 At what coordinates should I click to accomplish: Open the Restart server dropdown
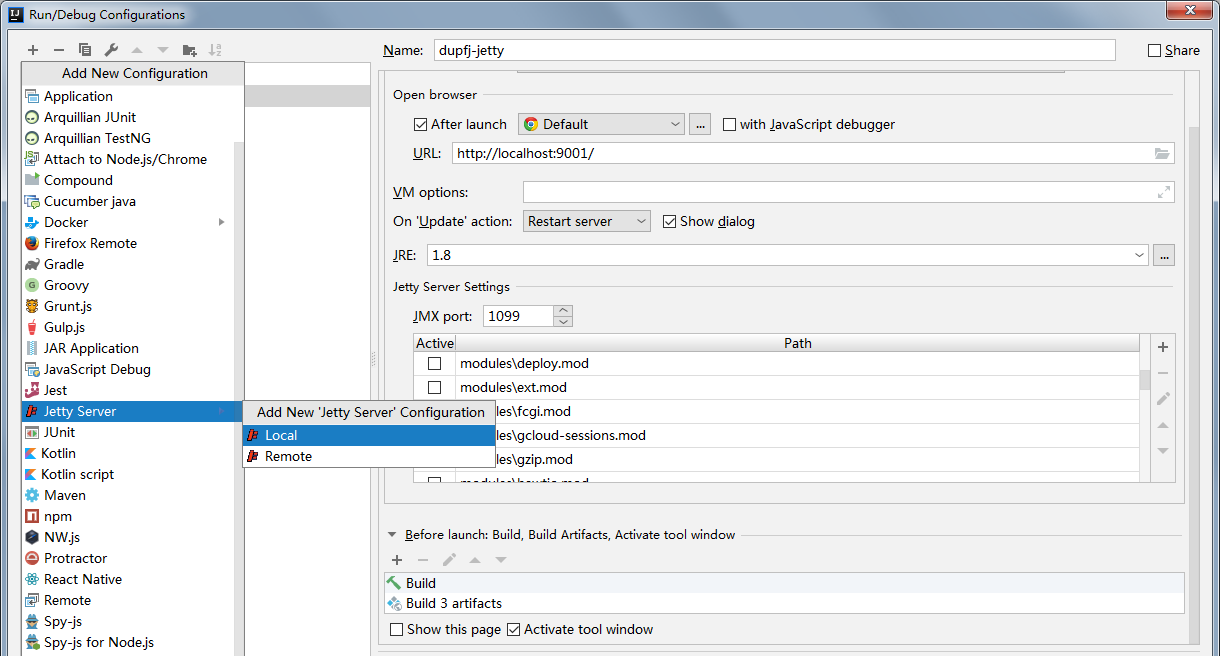(x=587, y=221)
